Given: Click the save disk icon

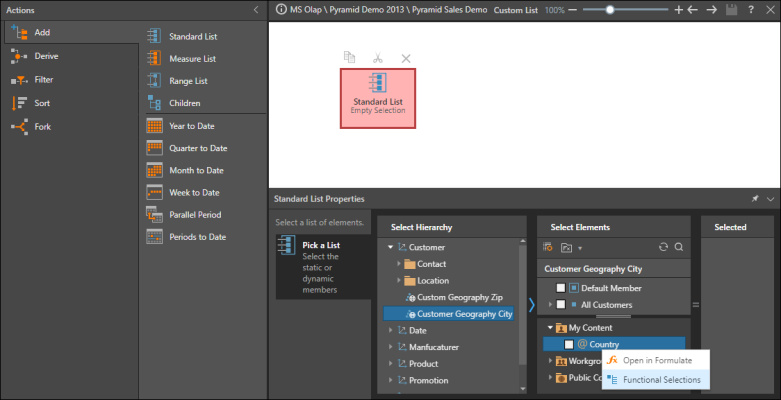Looking at the screenshot, I should [731, 9].
